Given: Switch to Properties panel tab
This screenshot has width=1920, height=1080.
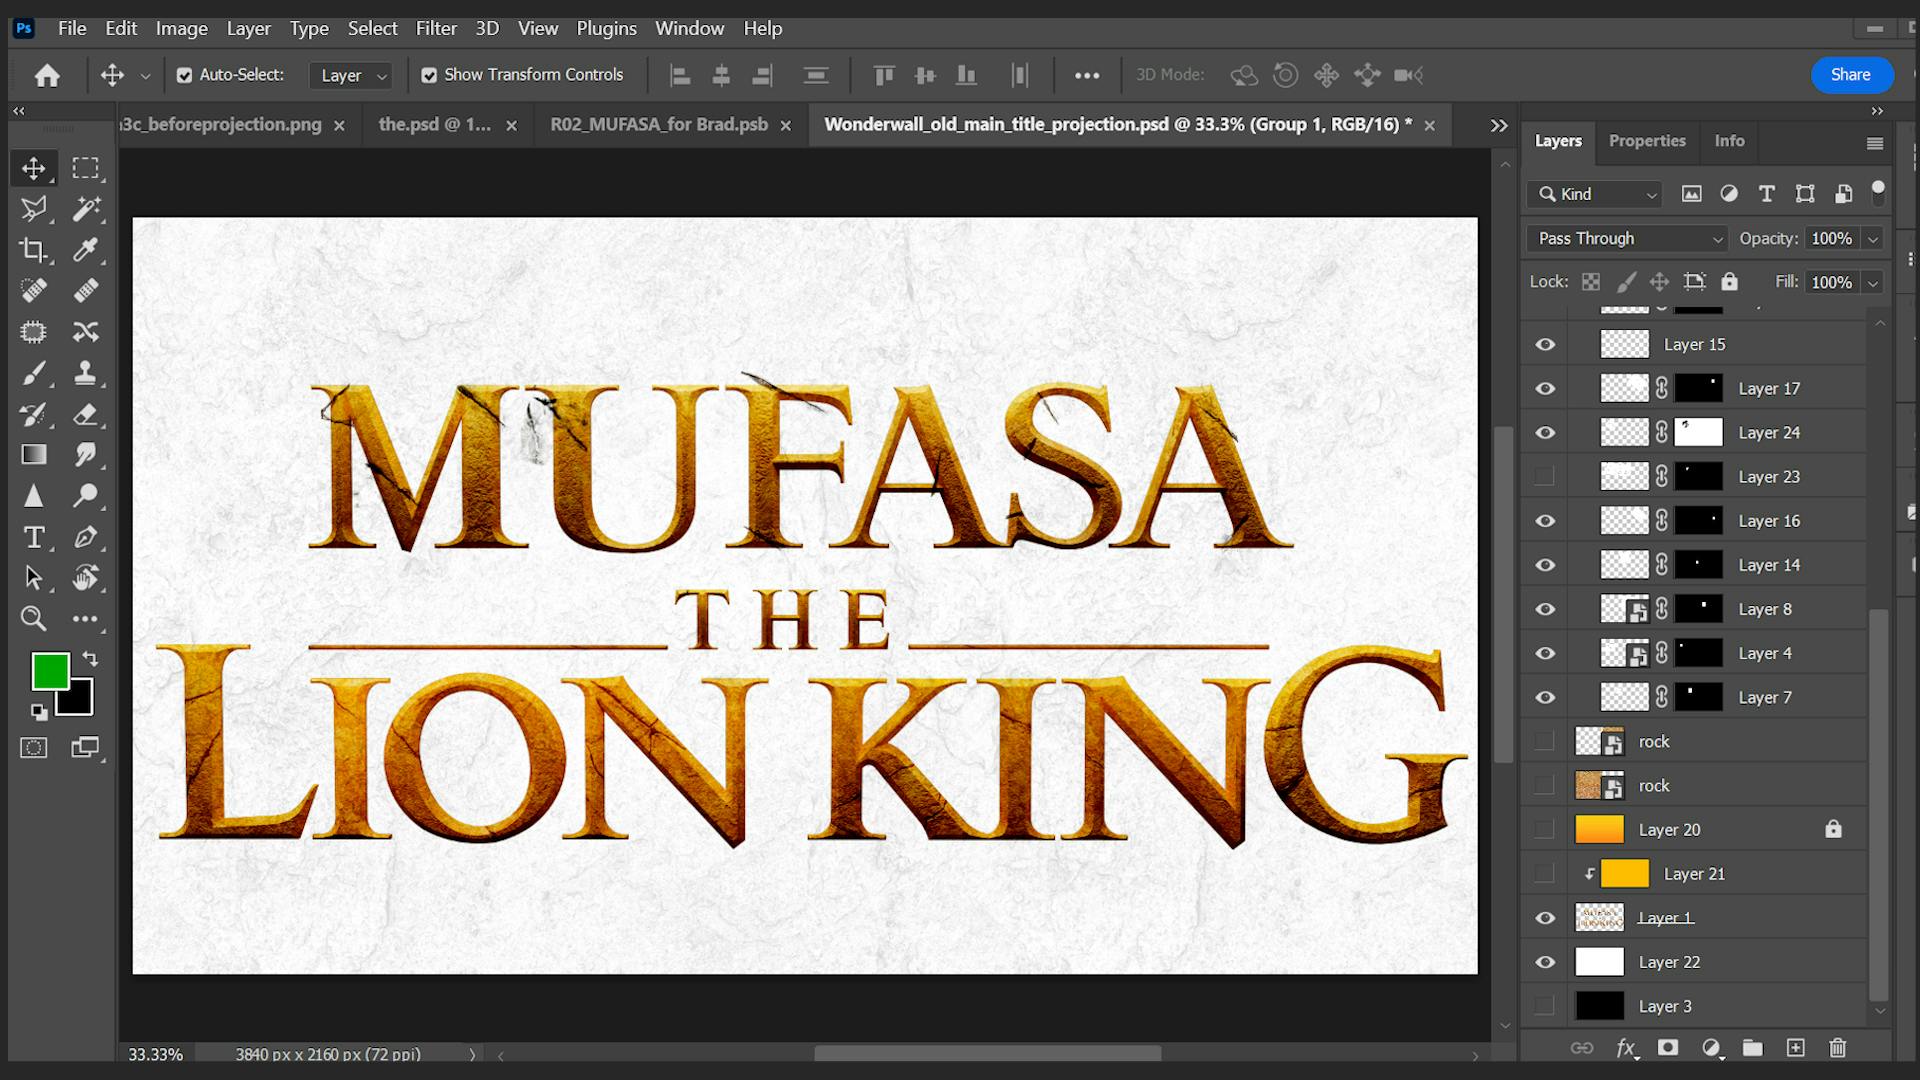Looking at the screenshot, I should click(1647, 141).
